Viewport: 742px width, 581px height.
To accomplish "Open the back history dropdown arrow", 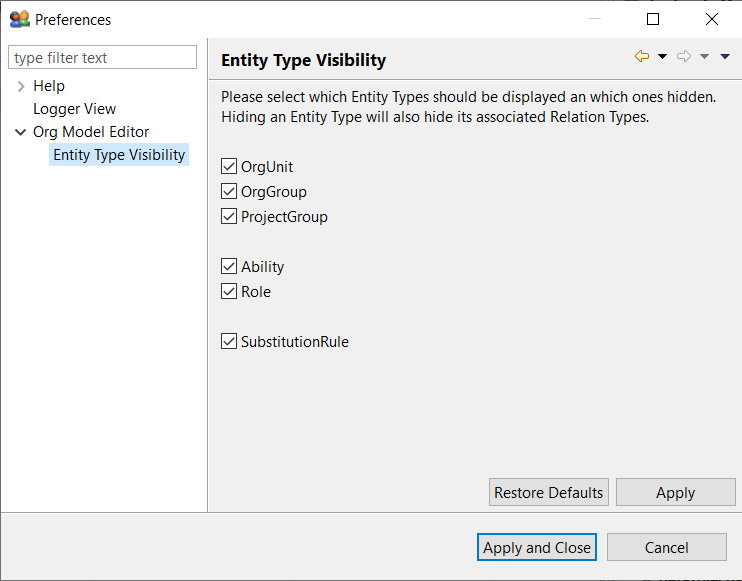I will coord(662,57).
